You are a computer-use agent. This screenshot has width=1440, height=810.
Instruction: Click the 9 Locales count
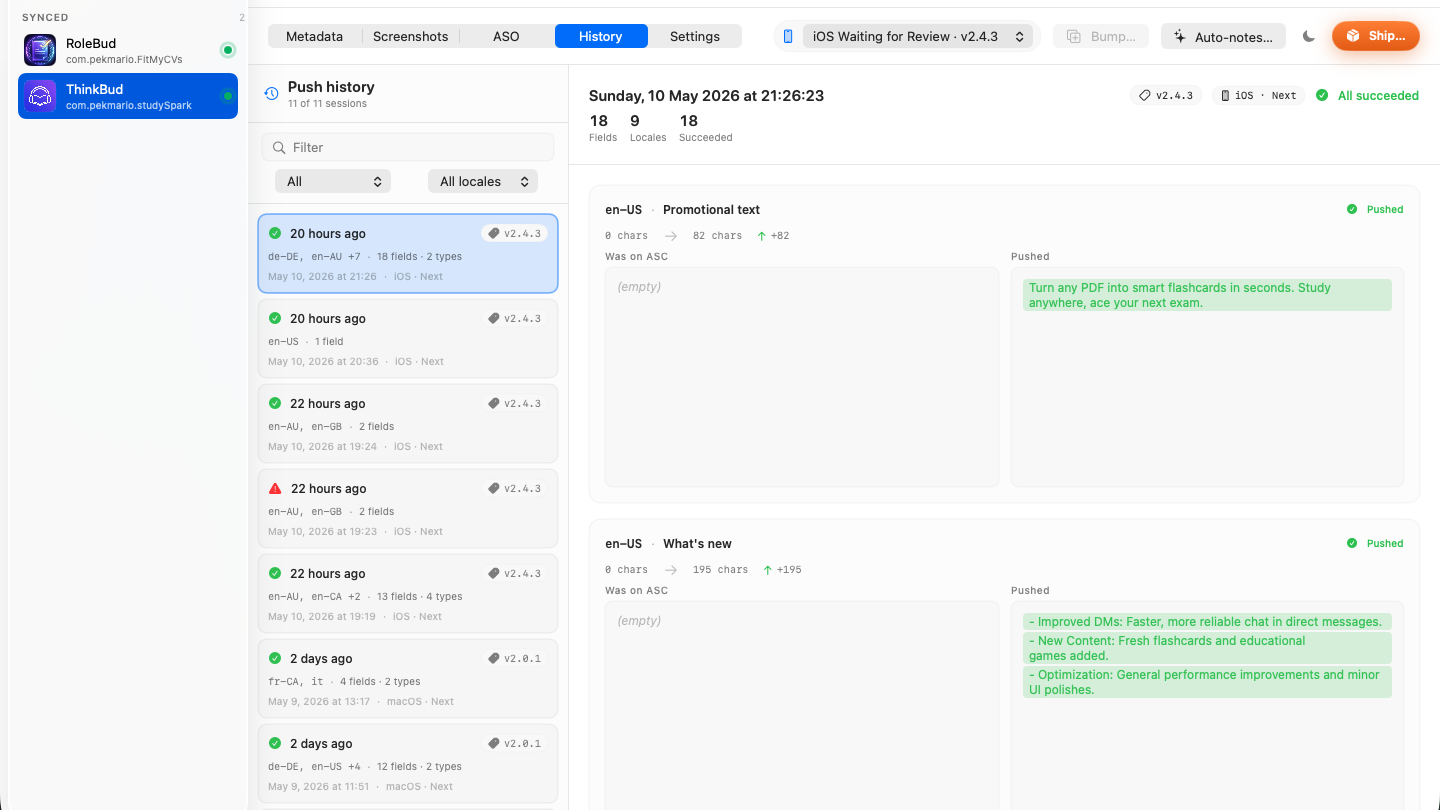click(x=647, y=127)
